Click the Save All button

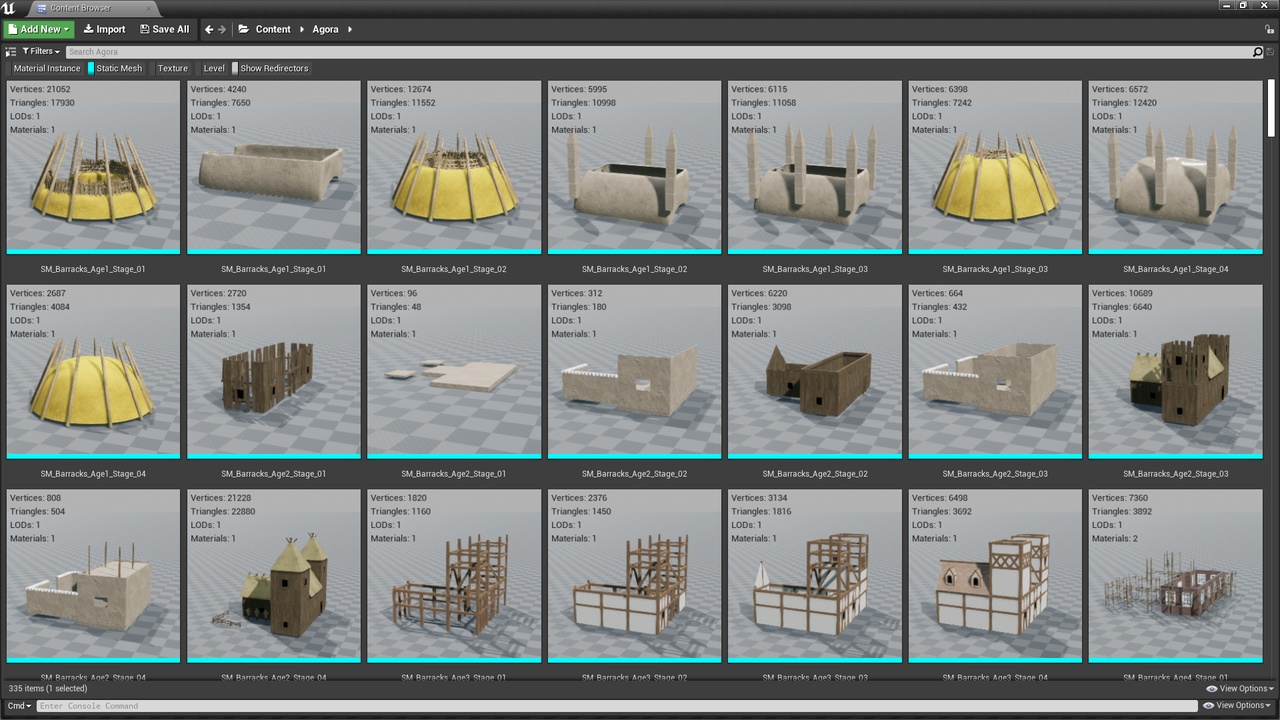coord(164,30)
